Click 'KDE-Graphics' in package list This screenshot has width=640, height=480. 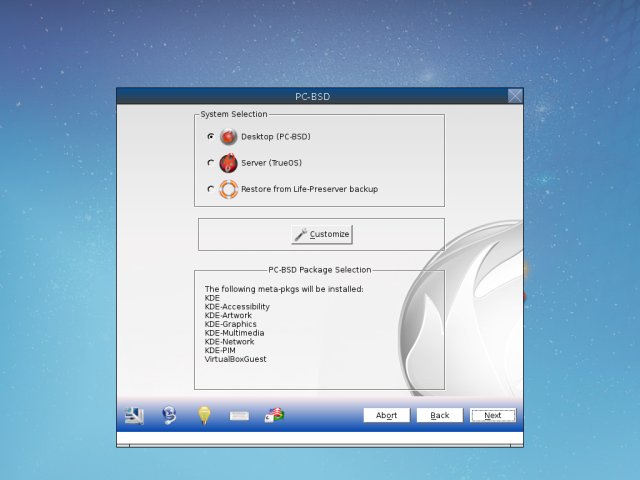(231, 324)
